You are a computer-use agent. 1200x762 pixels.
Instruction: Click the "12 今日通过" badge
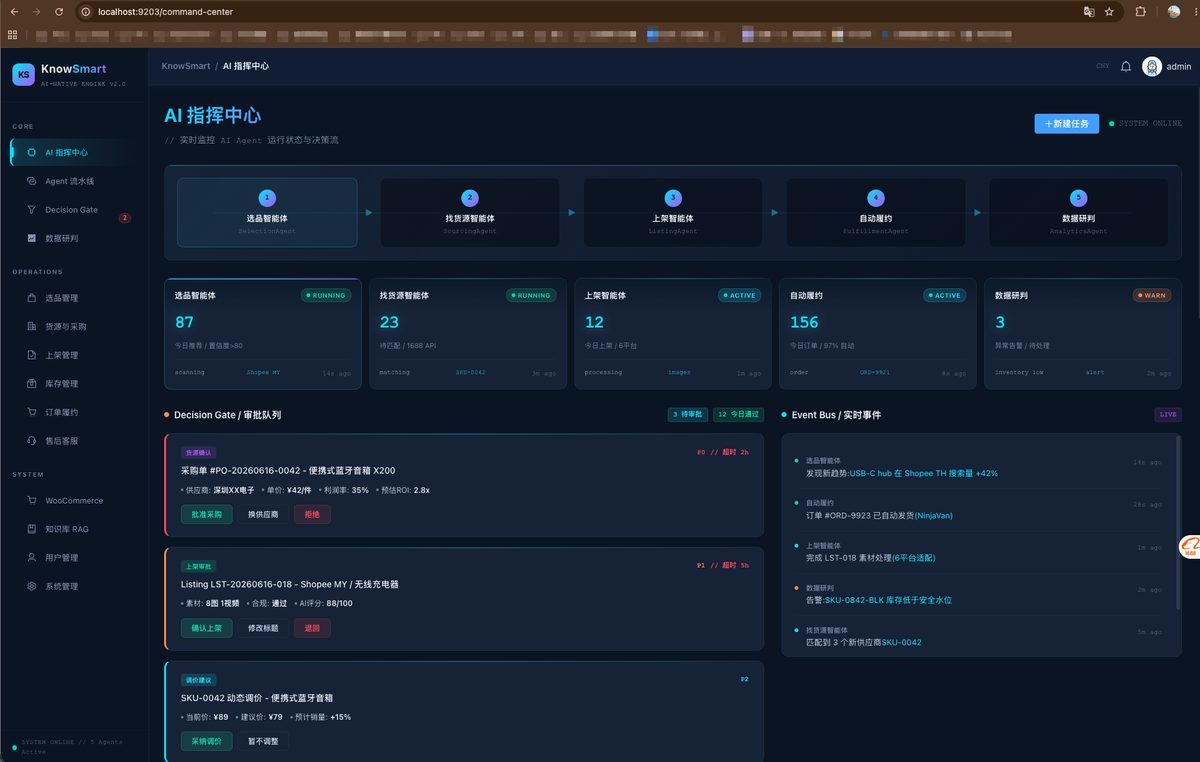click(739, 414)
